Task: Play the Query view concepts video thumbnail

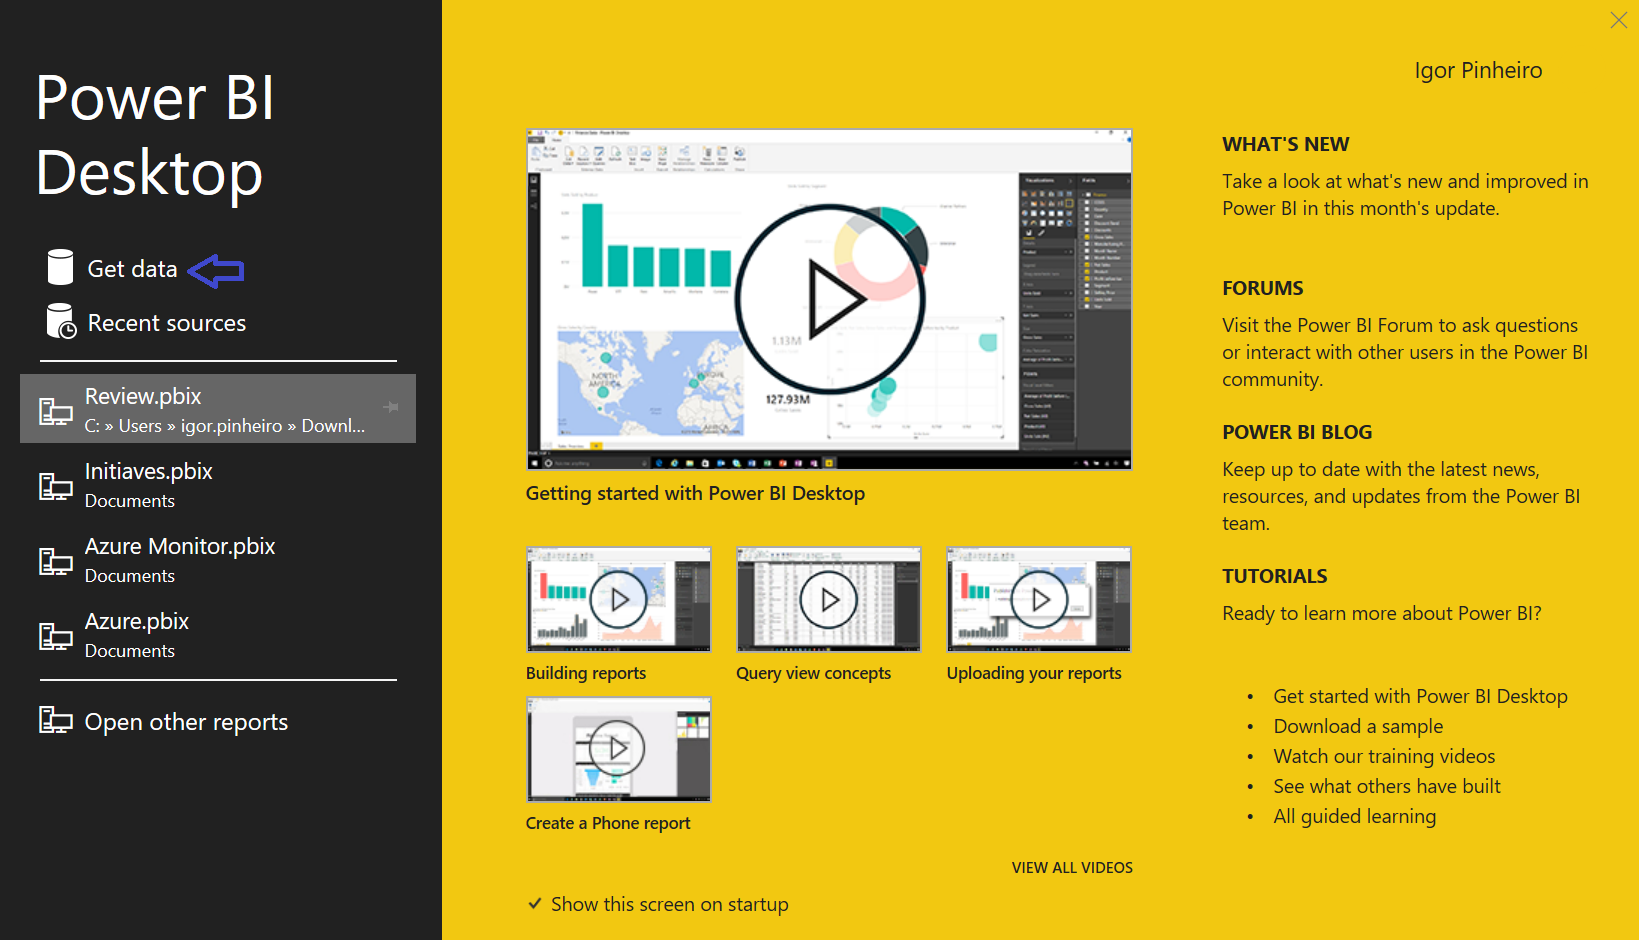Action: pos(828,599)
